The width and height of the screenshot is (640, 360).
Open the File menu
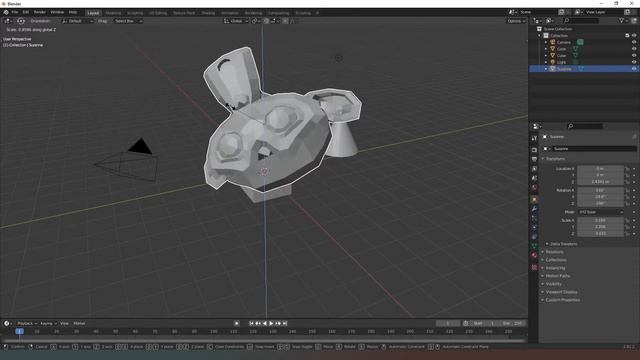(15, 12)
